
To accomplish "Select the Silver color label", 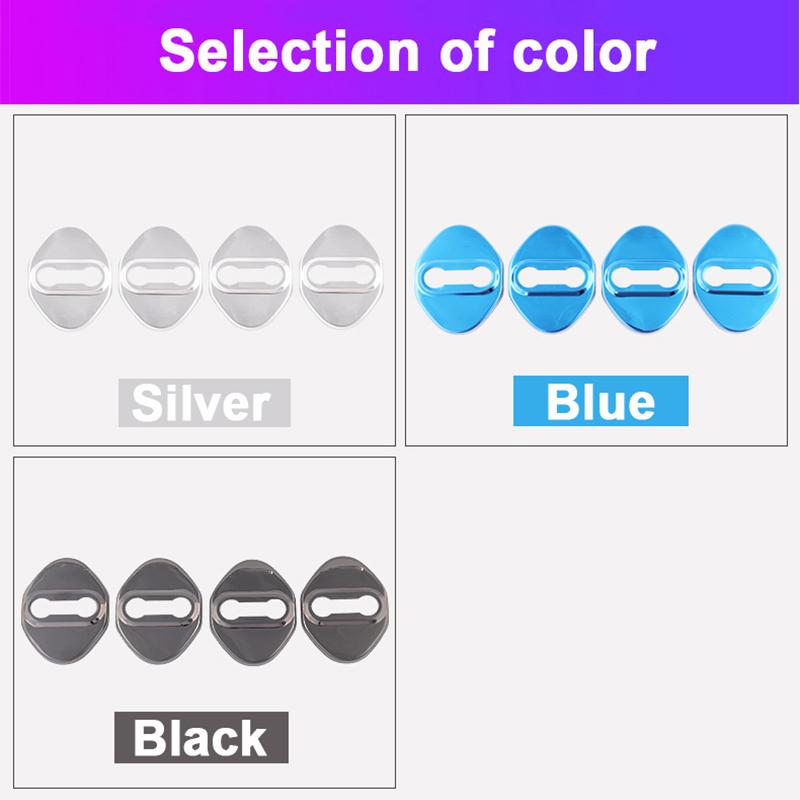I will (x=203, y=403).
